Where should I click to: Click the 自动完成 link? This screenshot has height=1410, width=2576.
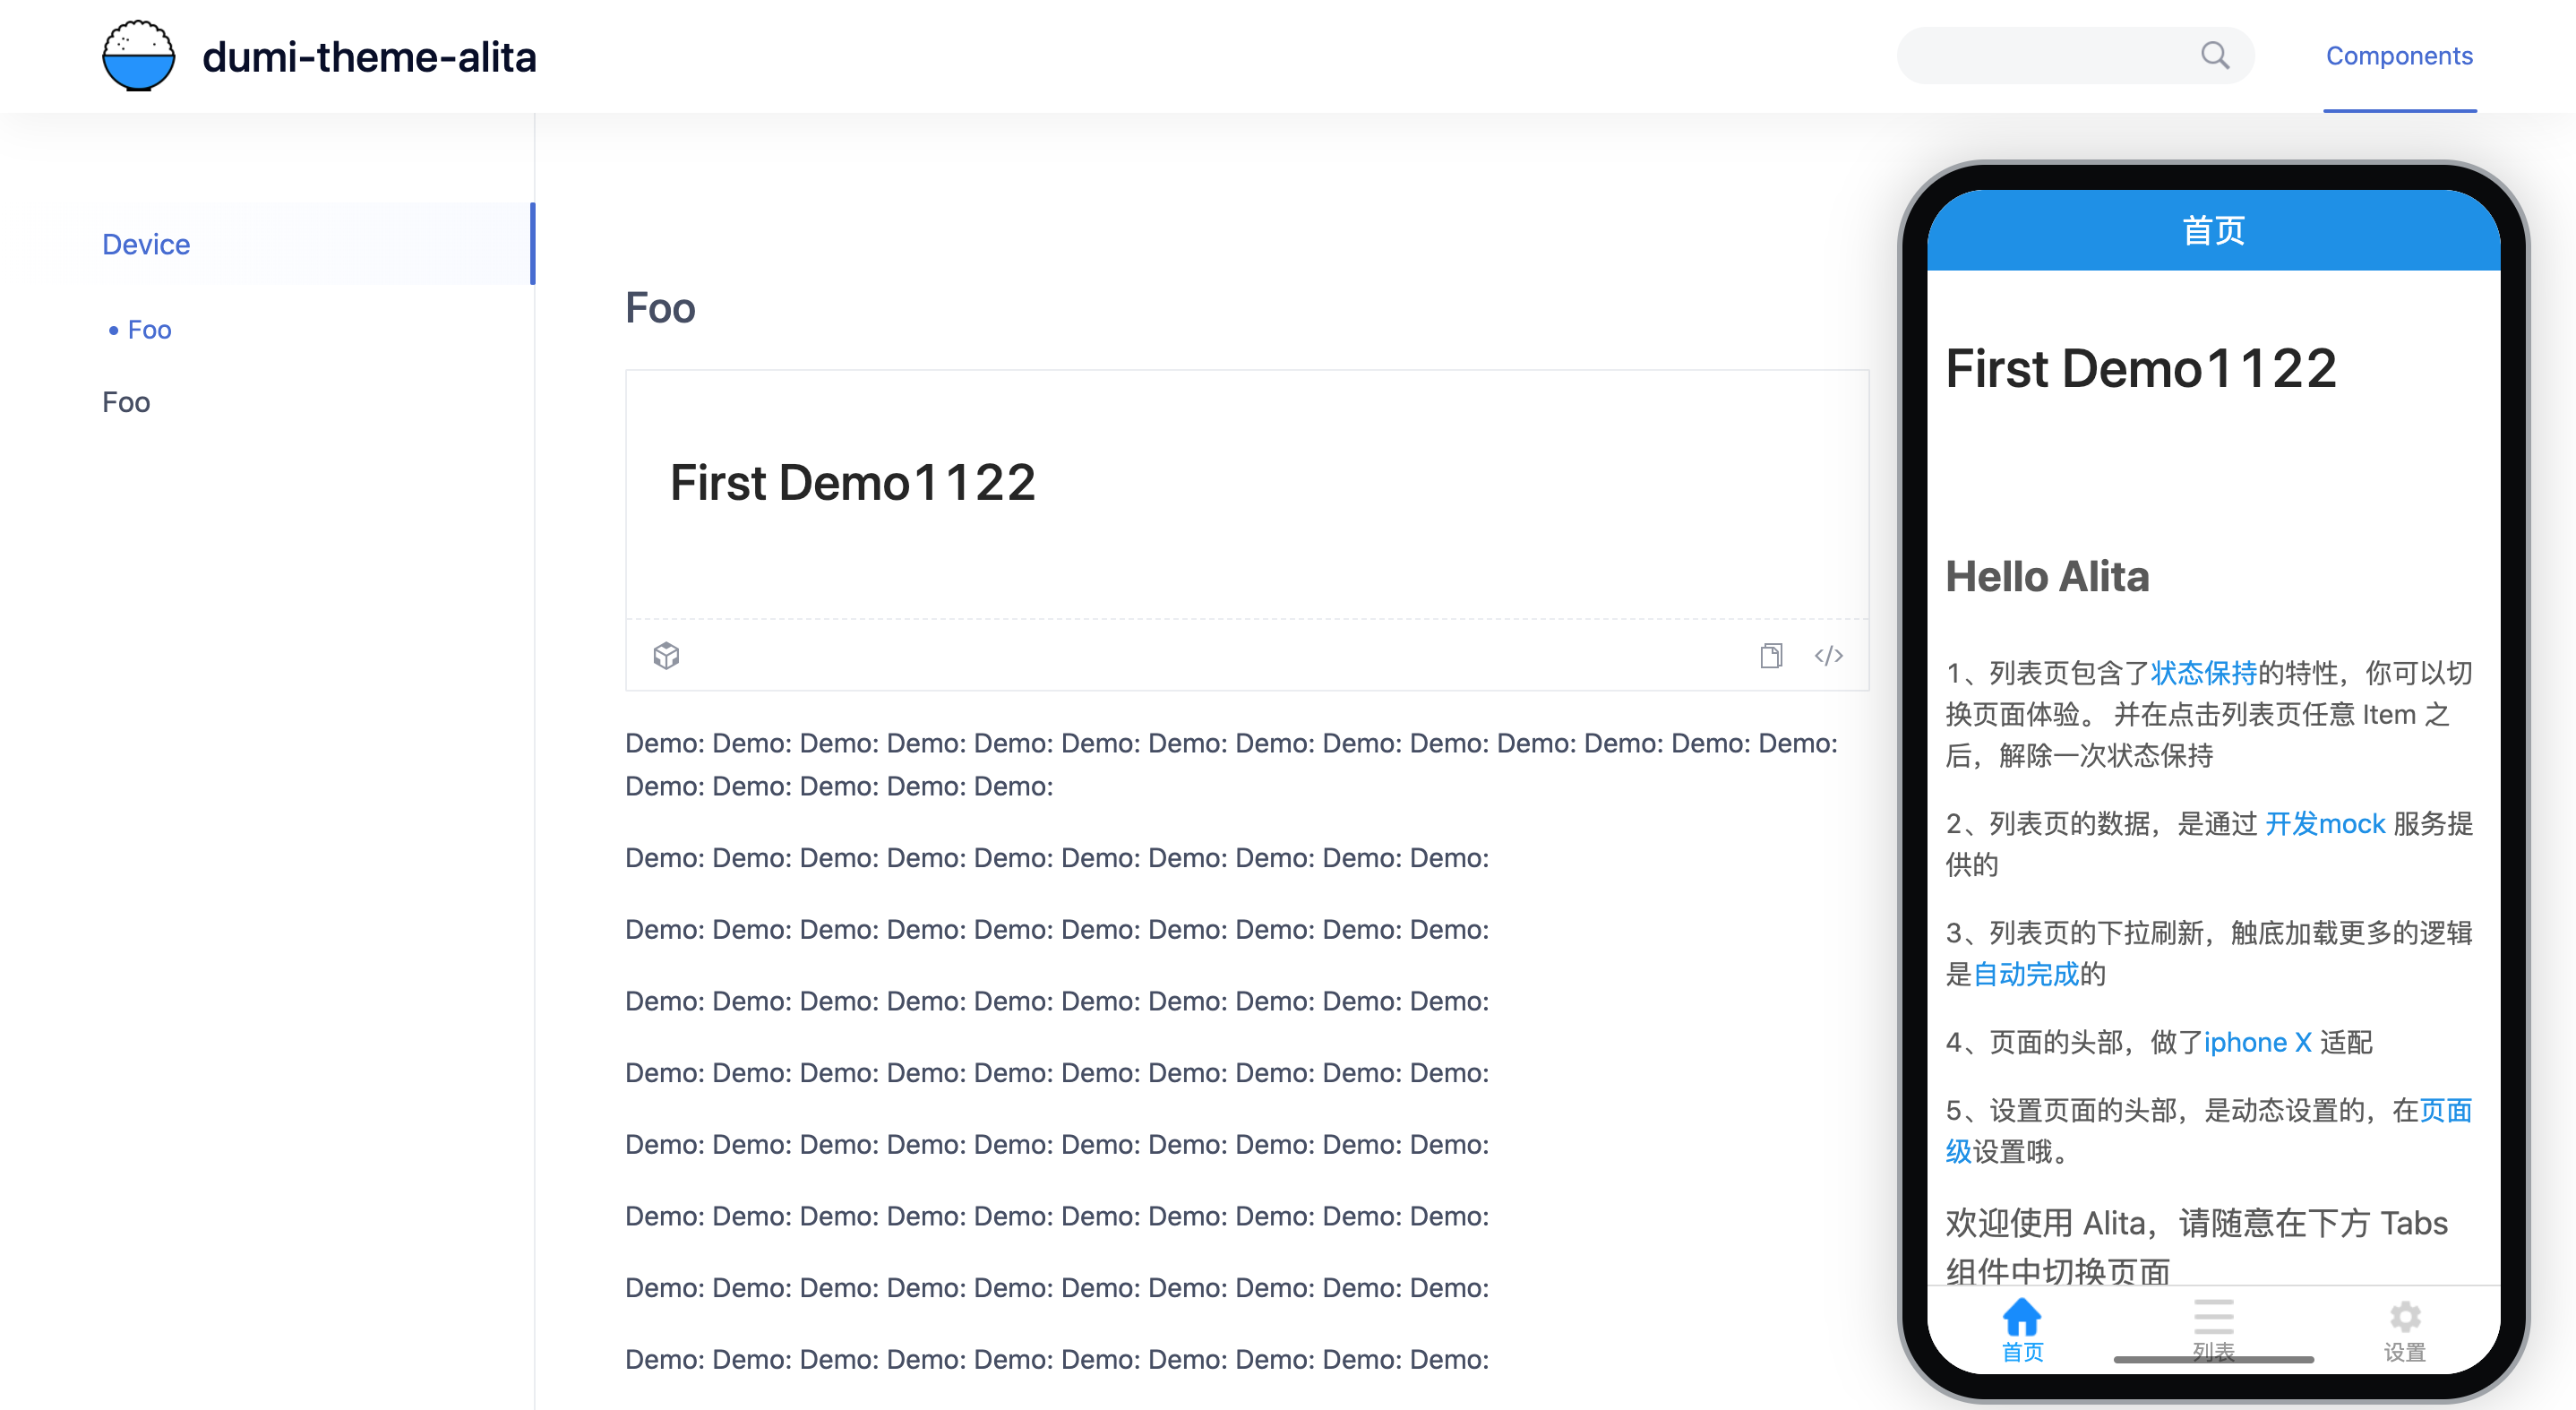pyautogui.click(x=2025, y=973)
